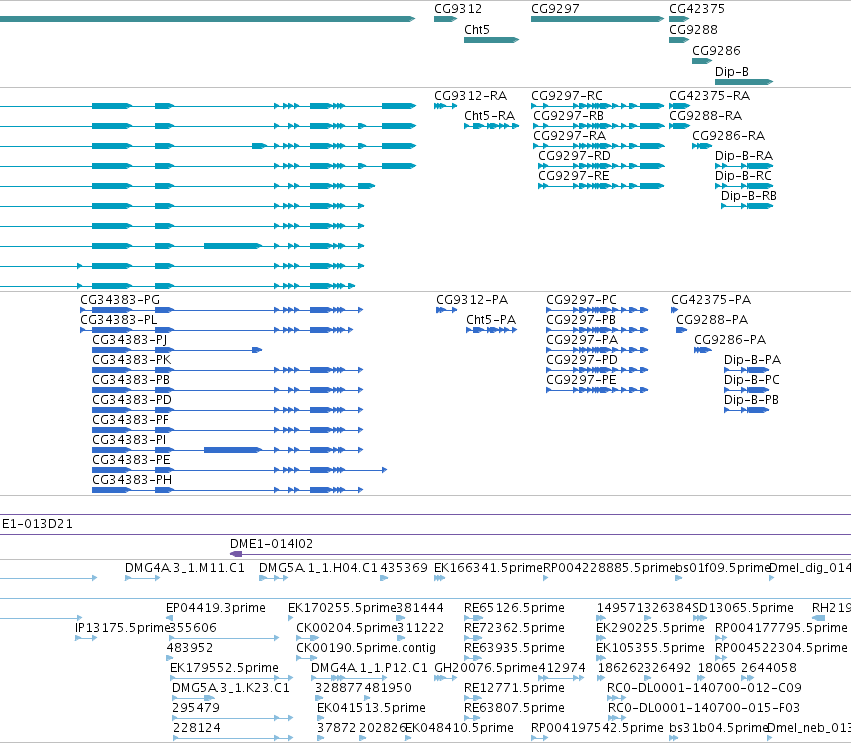Select protein CG34383-PF
851x743 pixels.
pos(130,421)
